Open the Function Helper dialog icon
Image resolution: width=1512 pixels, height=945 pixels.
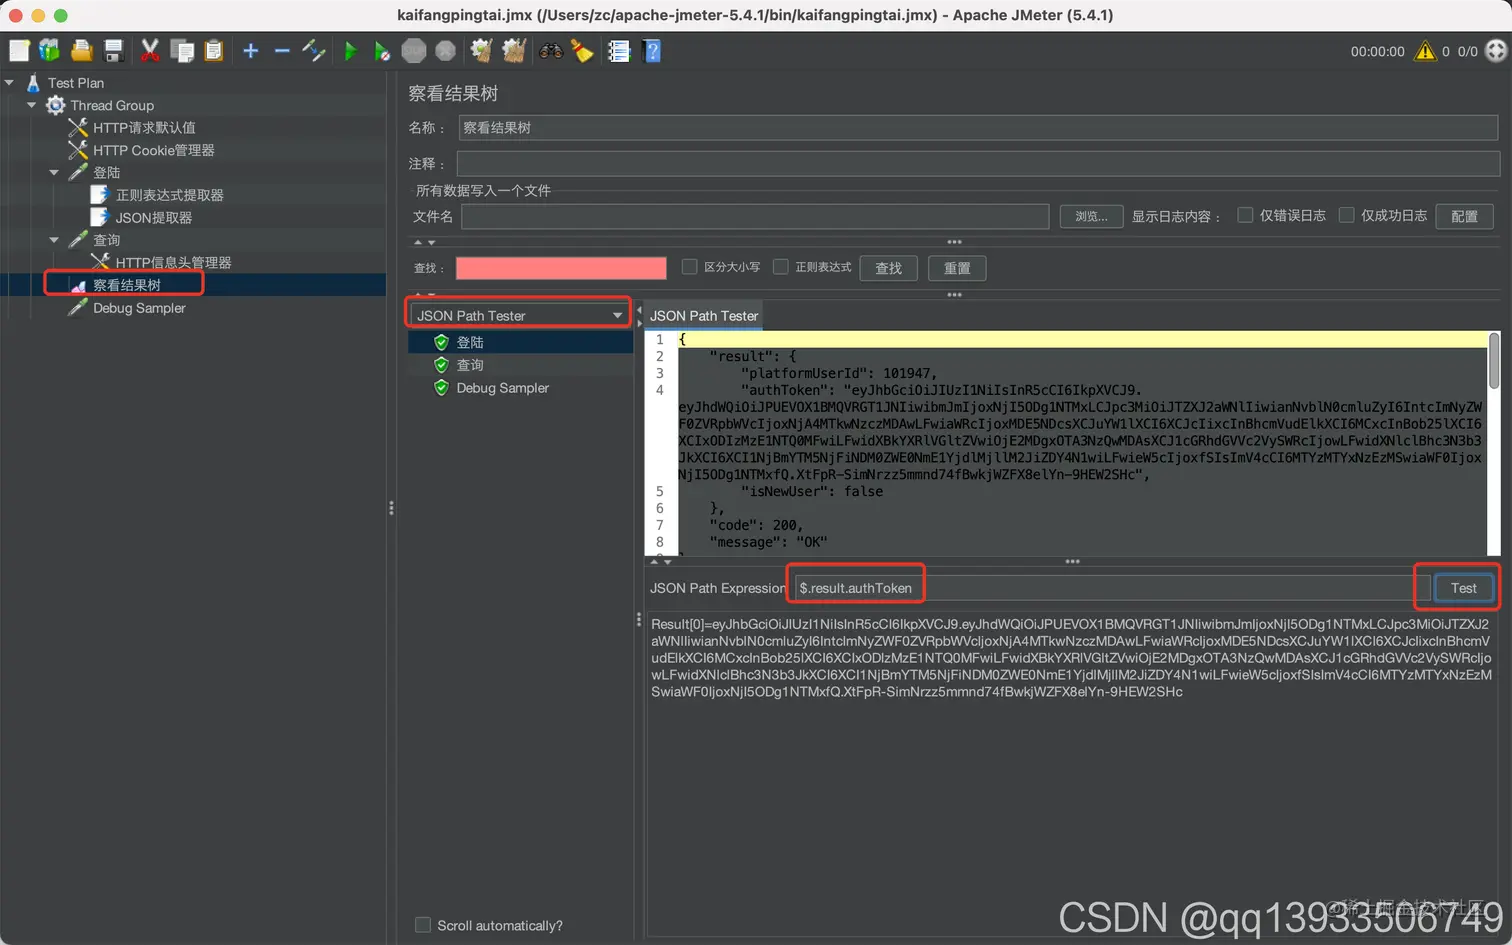(619, 51)
